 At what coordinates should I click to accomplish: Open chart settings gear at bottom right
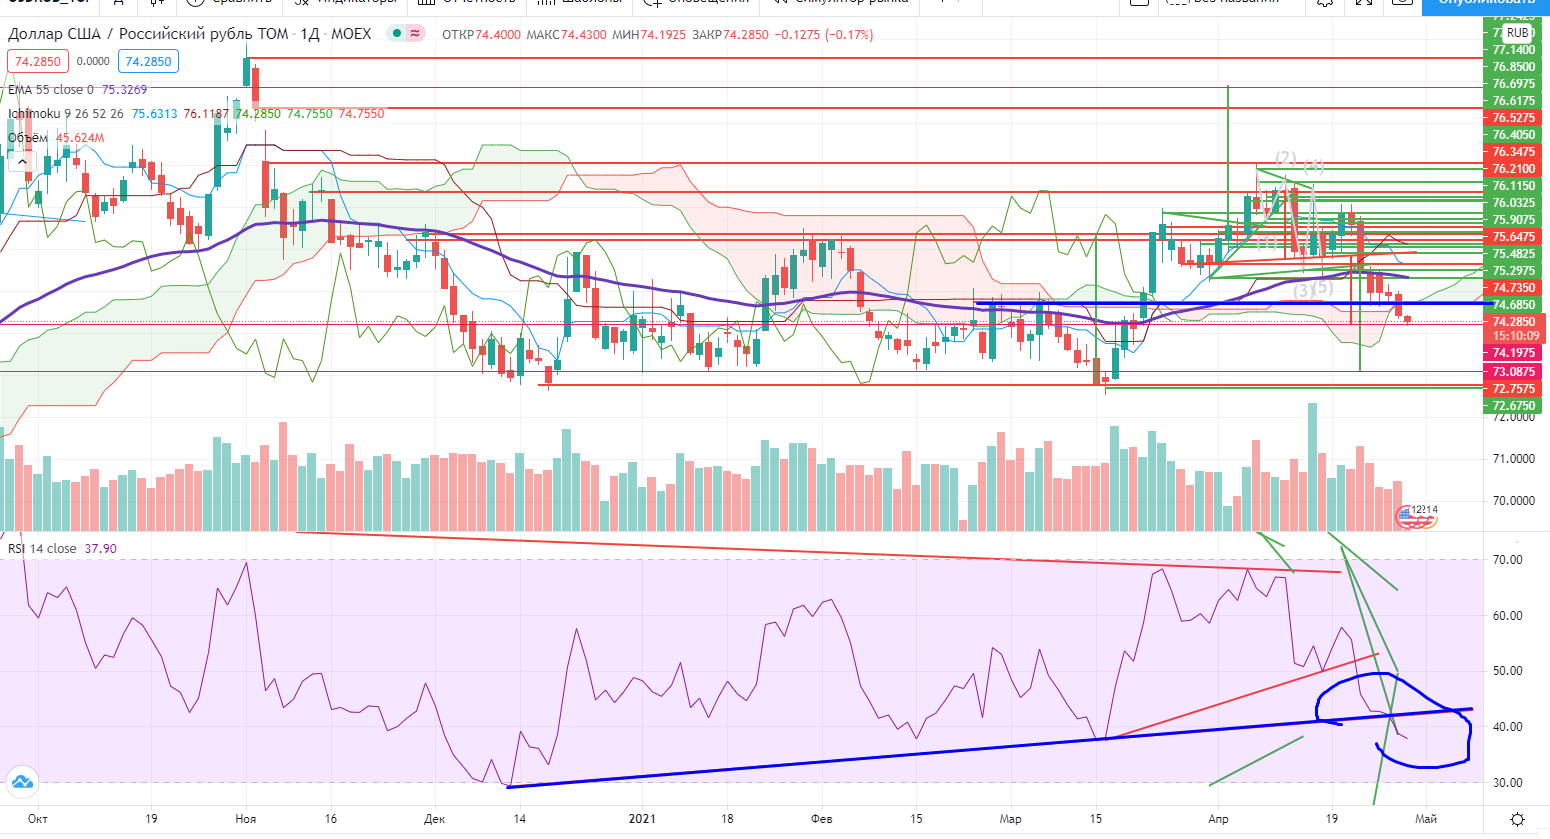point(1517,819)
